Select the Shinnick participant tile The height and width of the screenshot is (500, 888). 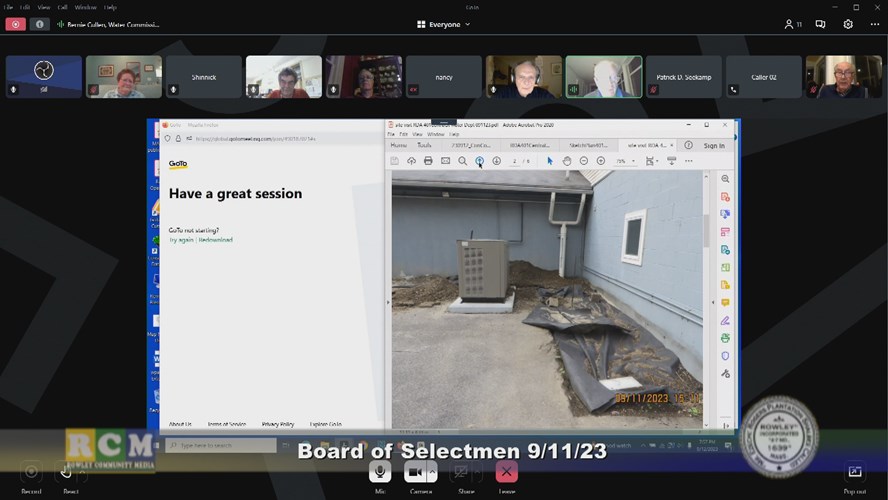[x=204, y=77]
